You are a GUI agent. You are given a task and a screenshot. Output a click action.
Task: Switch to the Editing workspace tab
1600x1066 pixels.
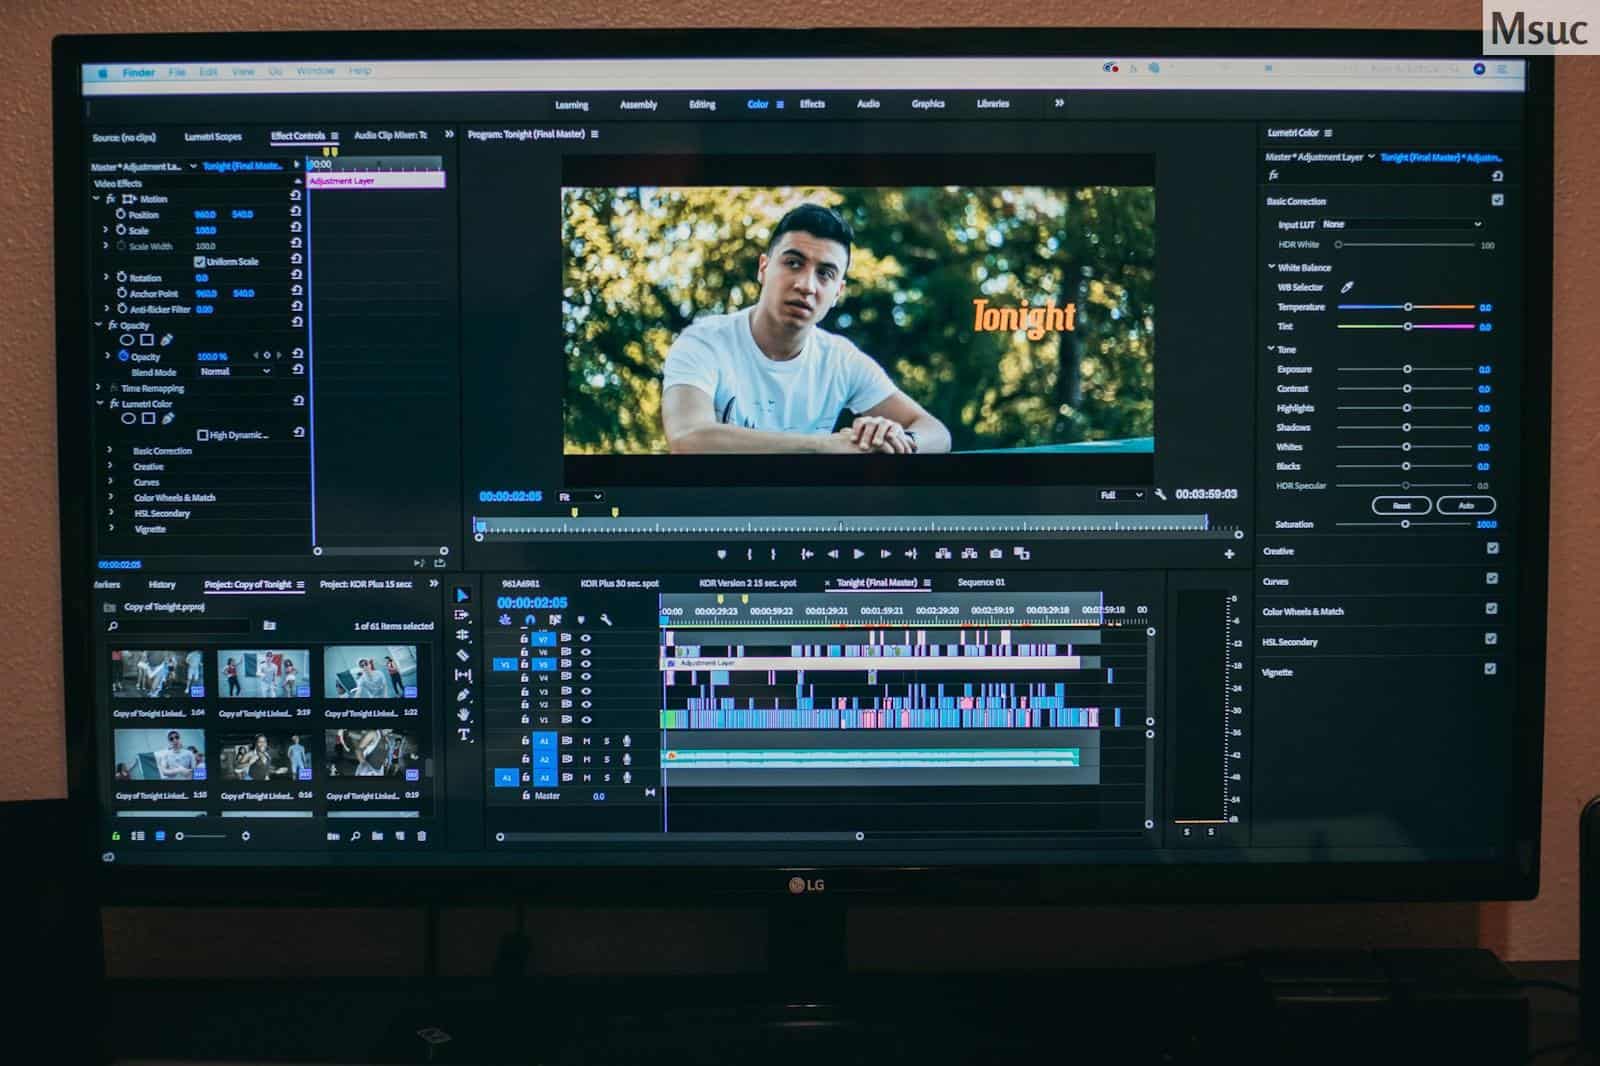702,104
